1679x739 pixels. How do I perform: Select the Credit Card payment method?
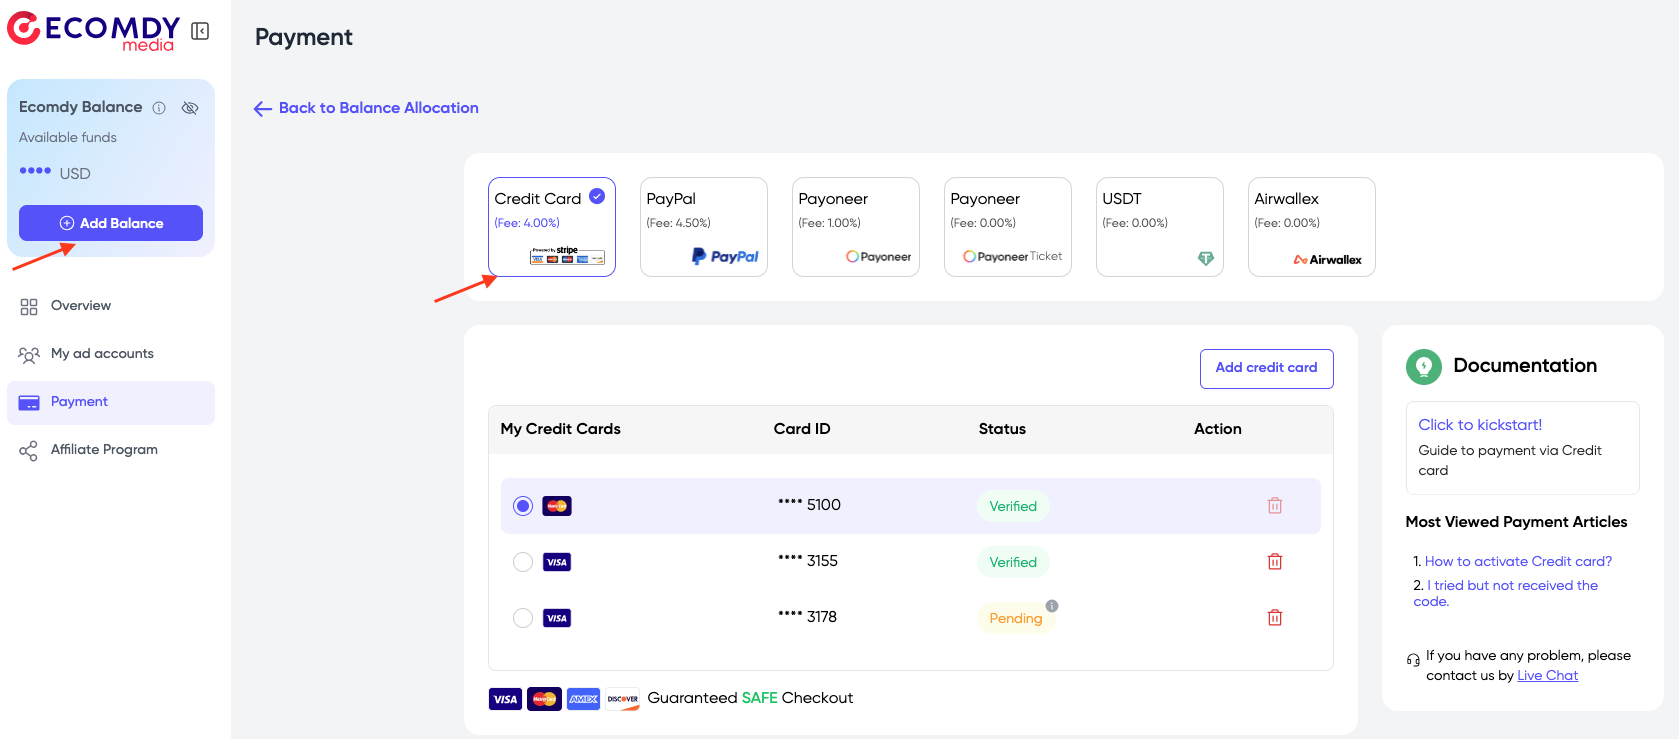coord(552,227)
